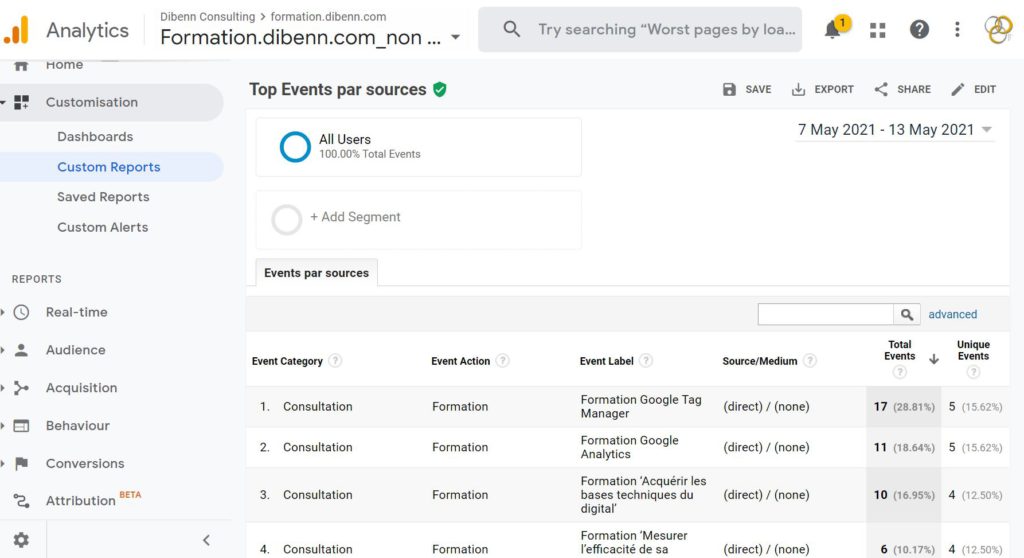Open Admin settings gear icon
This screenshot has height=558, width=1024.
click(22, 540)
